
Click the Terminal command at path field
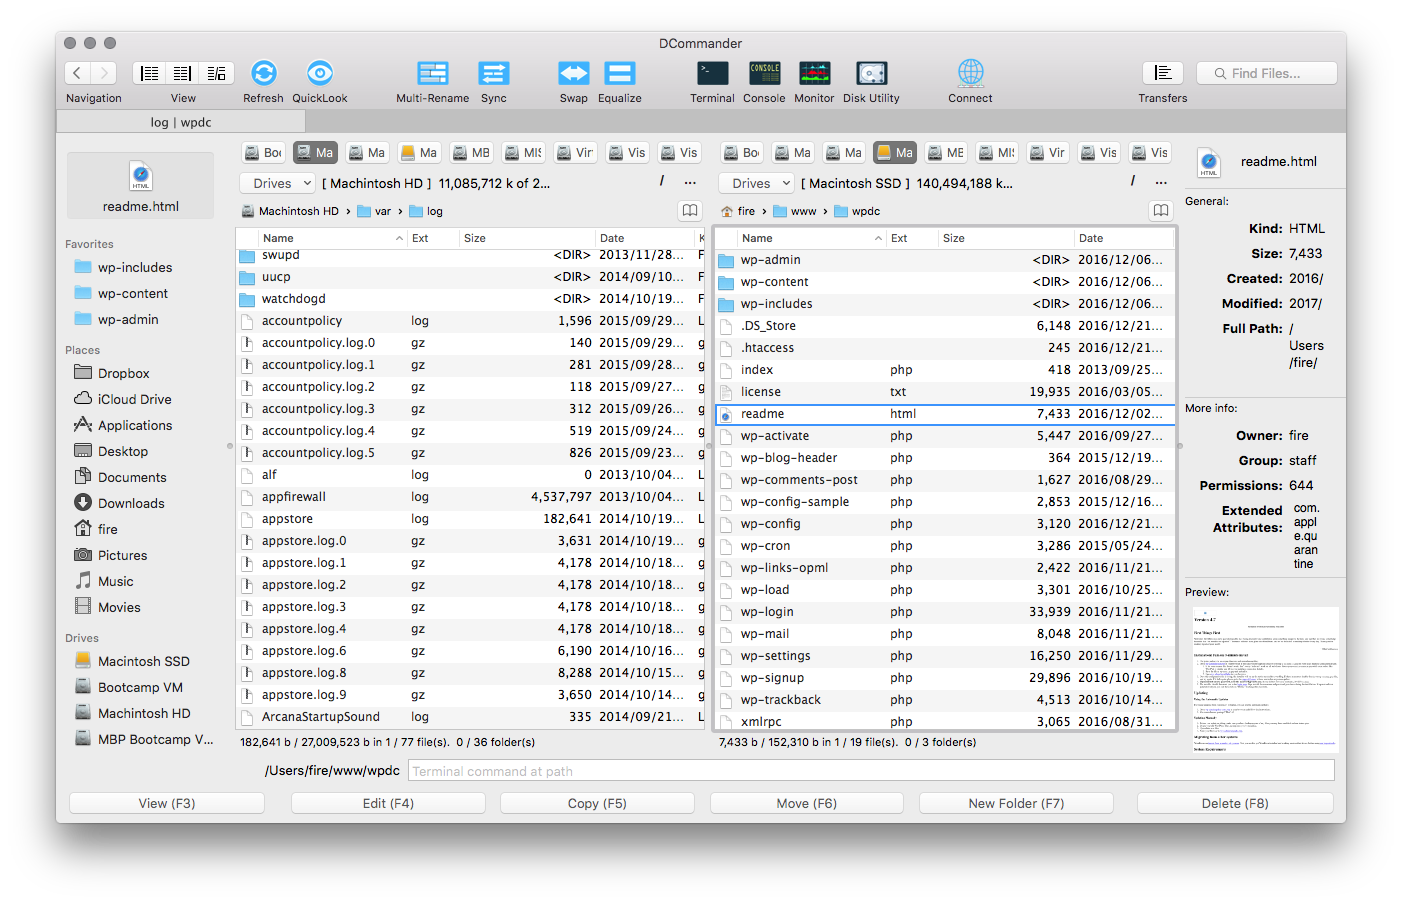click(x=871, y=771)
